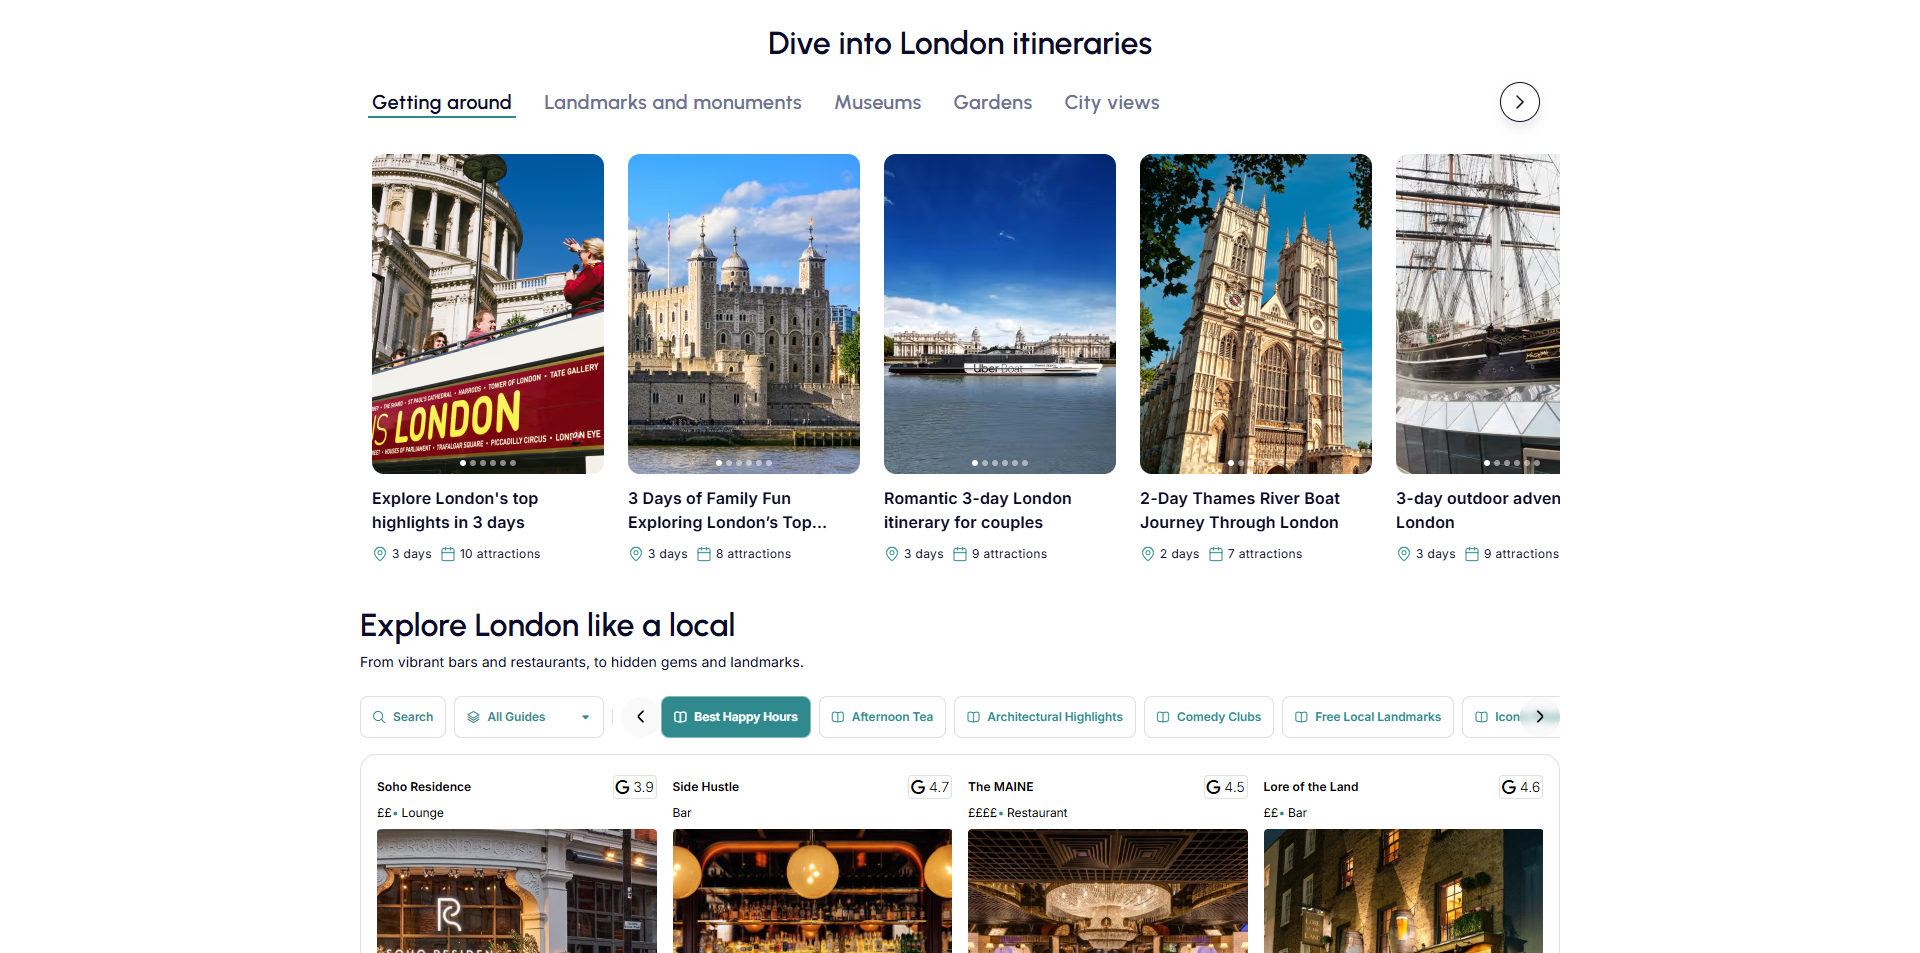Click Google rating 4.5 badge for The MAINE
The width and height of the screenshot is (1920, 953).
1226,787
